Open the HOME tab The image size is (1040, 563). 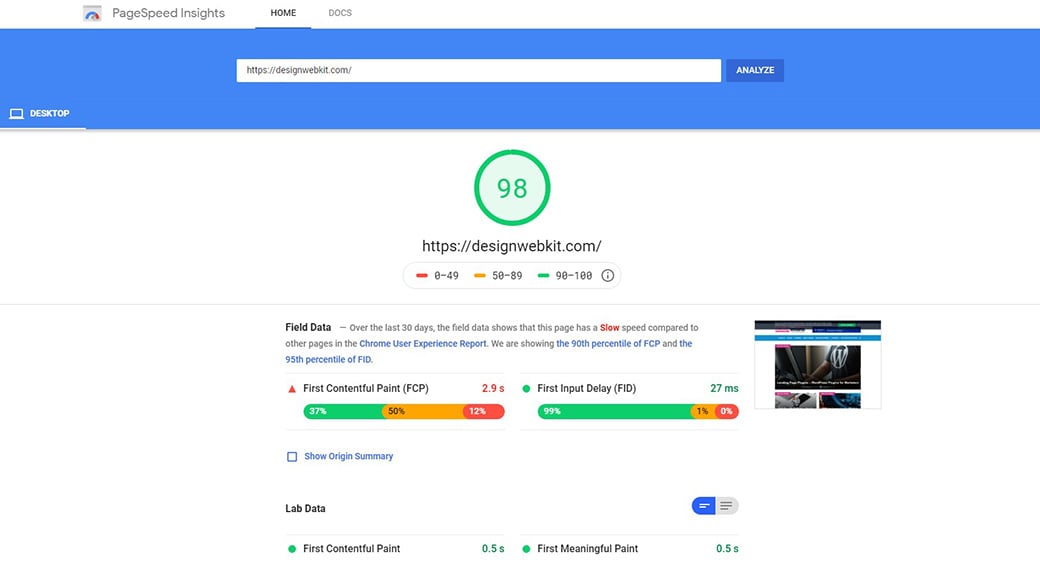pos(283,14)
